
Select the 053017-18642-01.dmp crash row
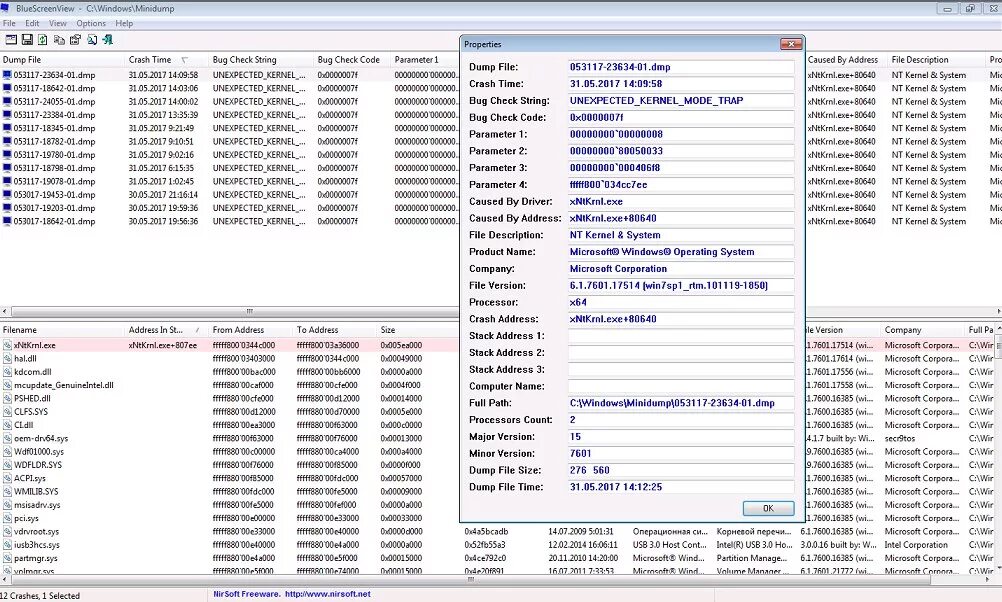[501, 221]
